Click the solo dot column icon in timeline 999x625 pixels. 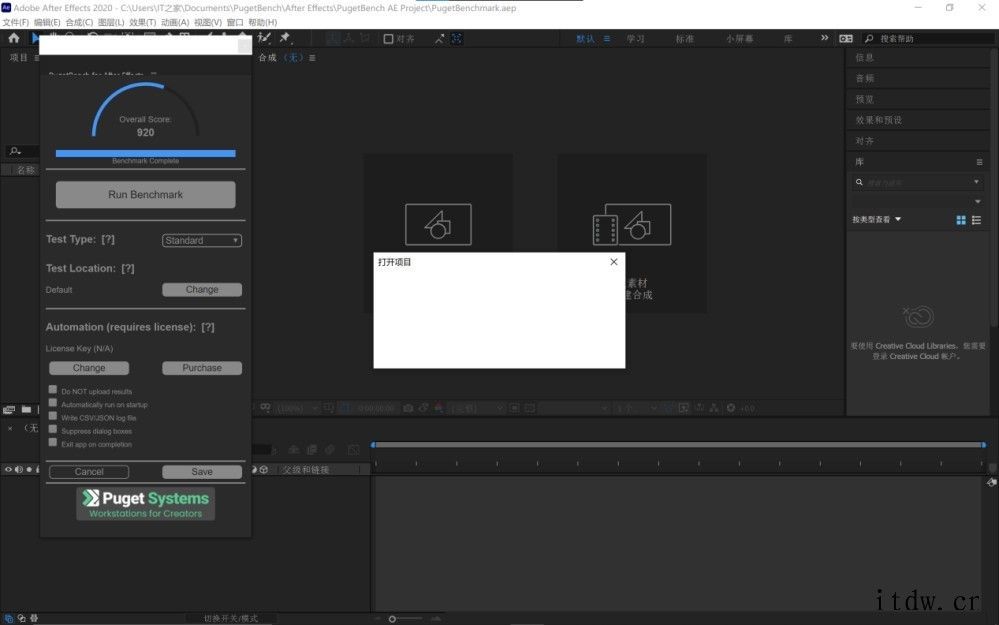click(29, 470)
